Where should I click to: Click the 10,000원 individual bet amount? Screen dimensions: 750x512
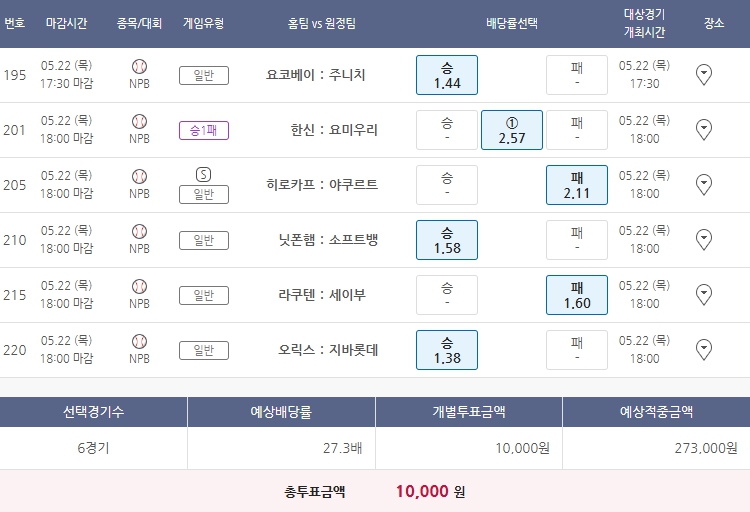(522, 448)
